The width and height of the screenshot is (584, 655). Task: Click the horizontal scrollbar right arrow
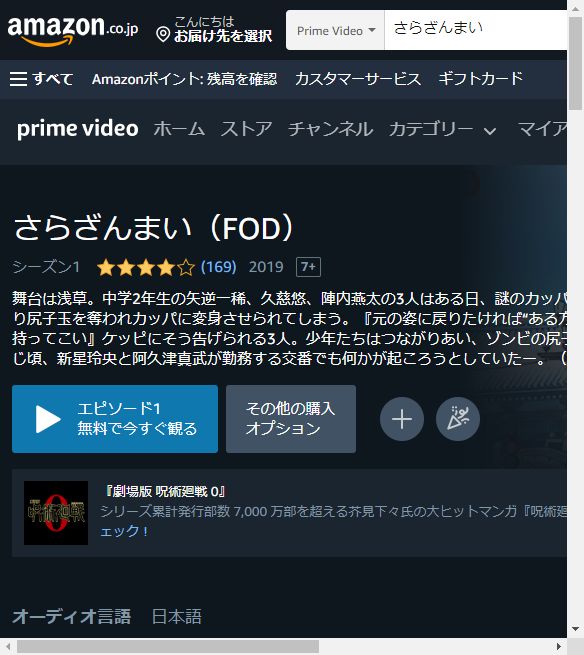pyautogui.click(x=559, y=647)
